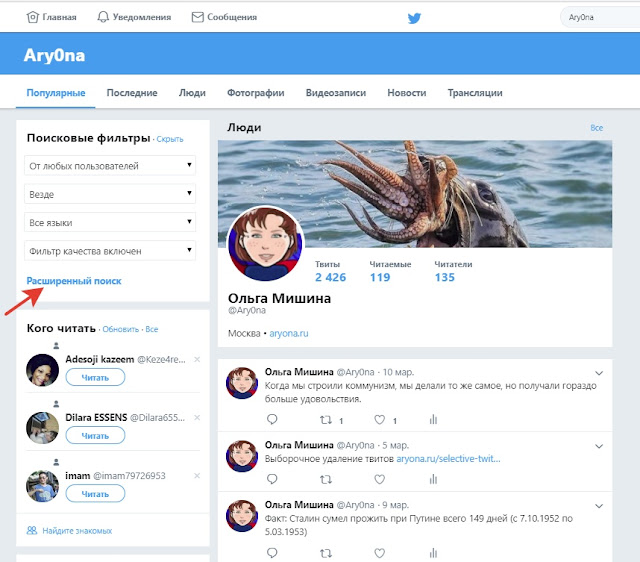Retweet the 10 мар. communism tweet
The image size is (640, 562).
[325, 420]
